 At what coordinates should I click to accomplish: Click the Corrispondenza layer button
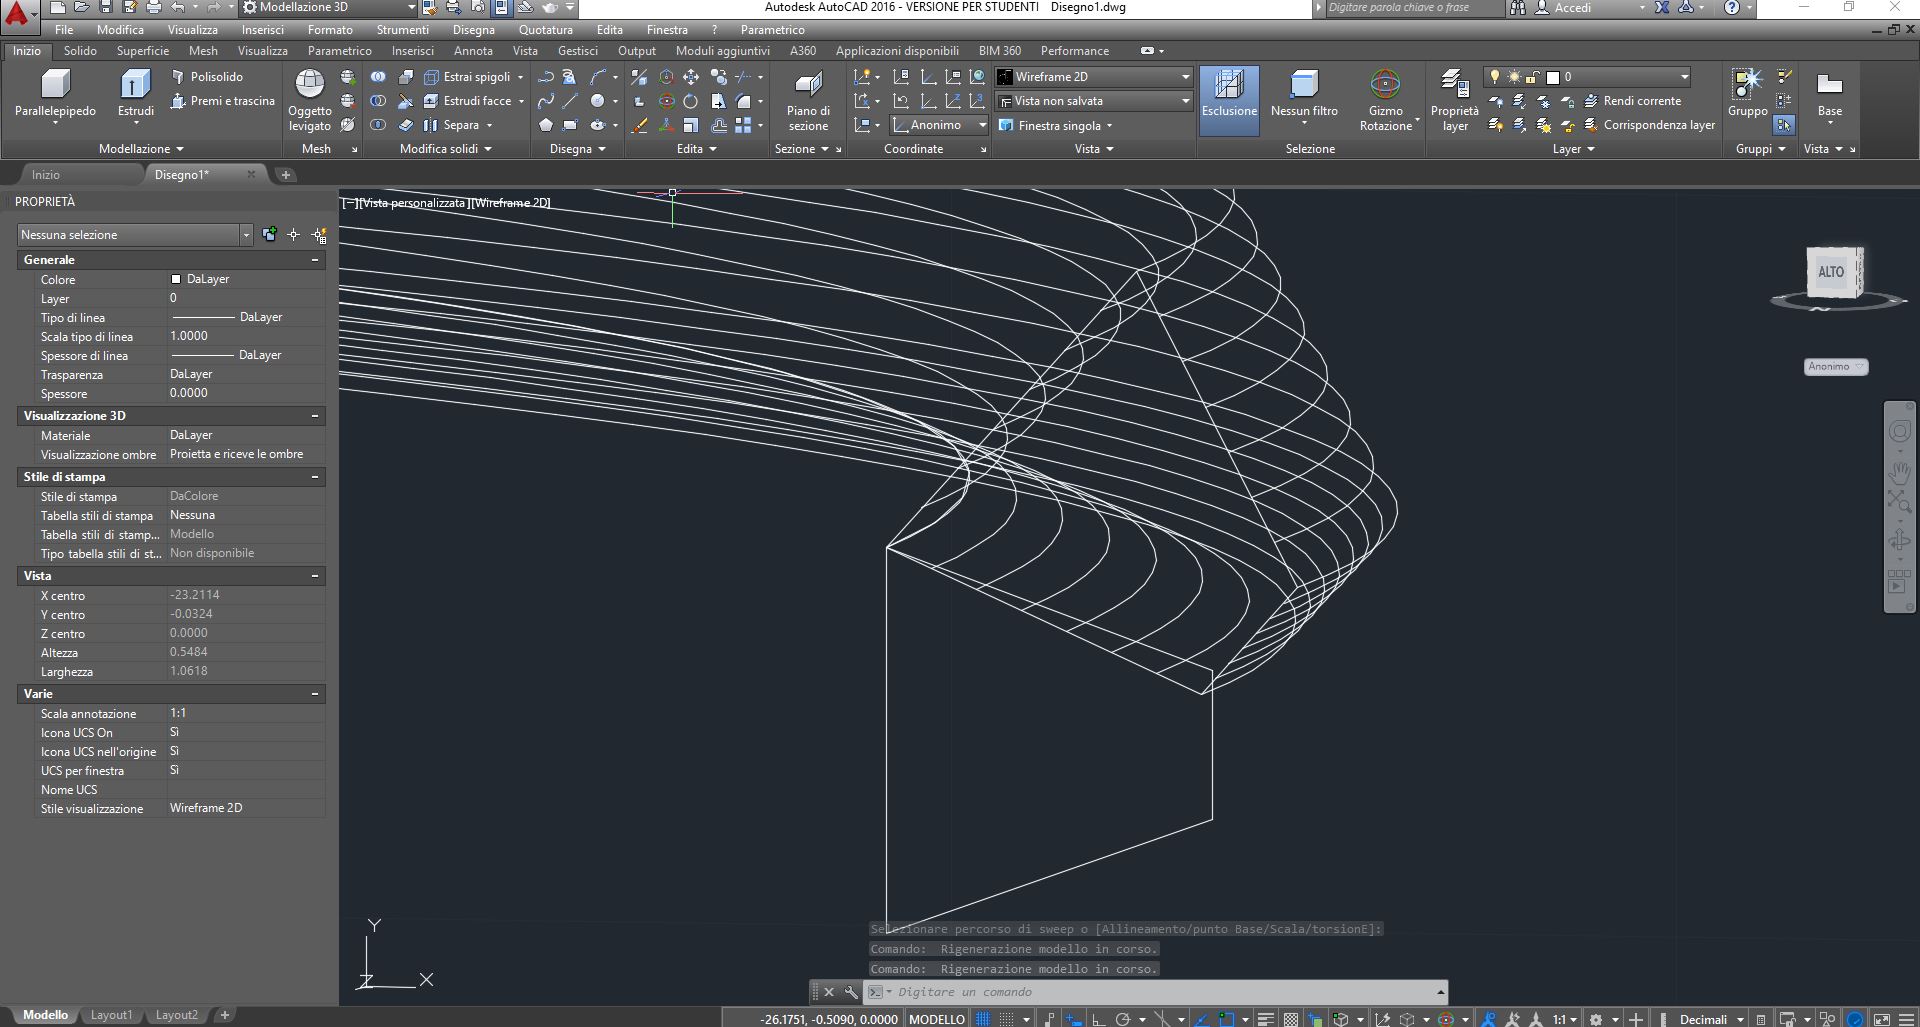[x=1650, y=125]
